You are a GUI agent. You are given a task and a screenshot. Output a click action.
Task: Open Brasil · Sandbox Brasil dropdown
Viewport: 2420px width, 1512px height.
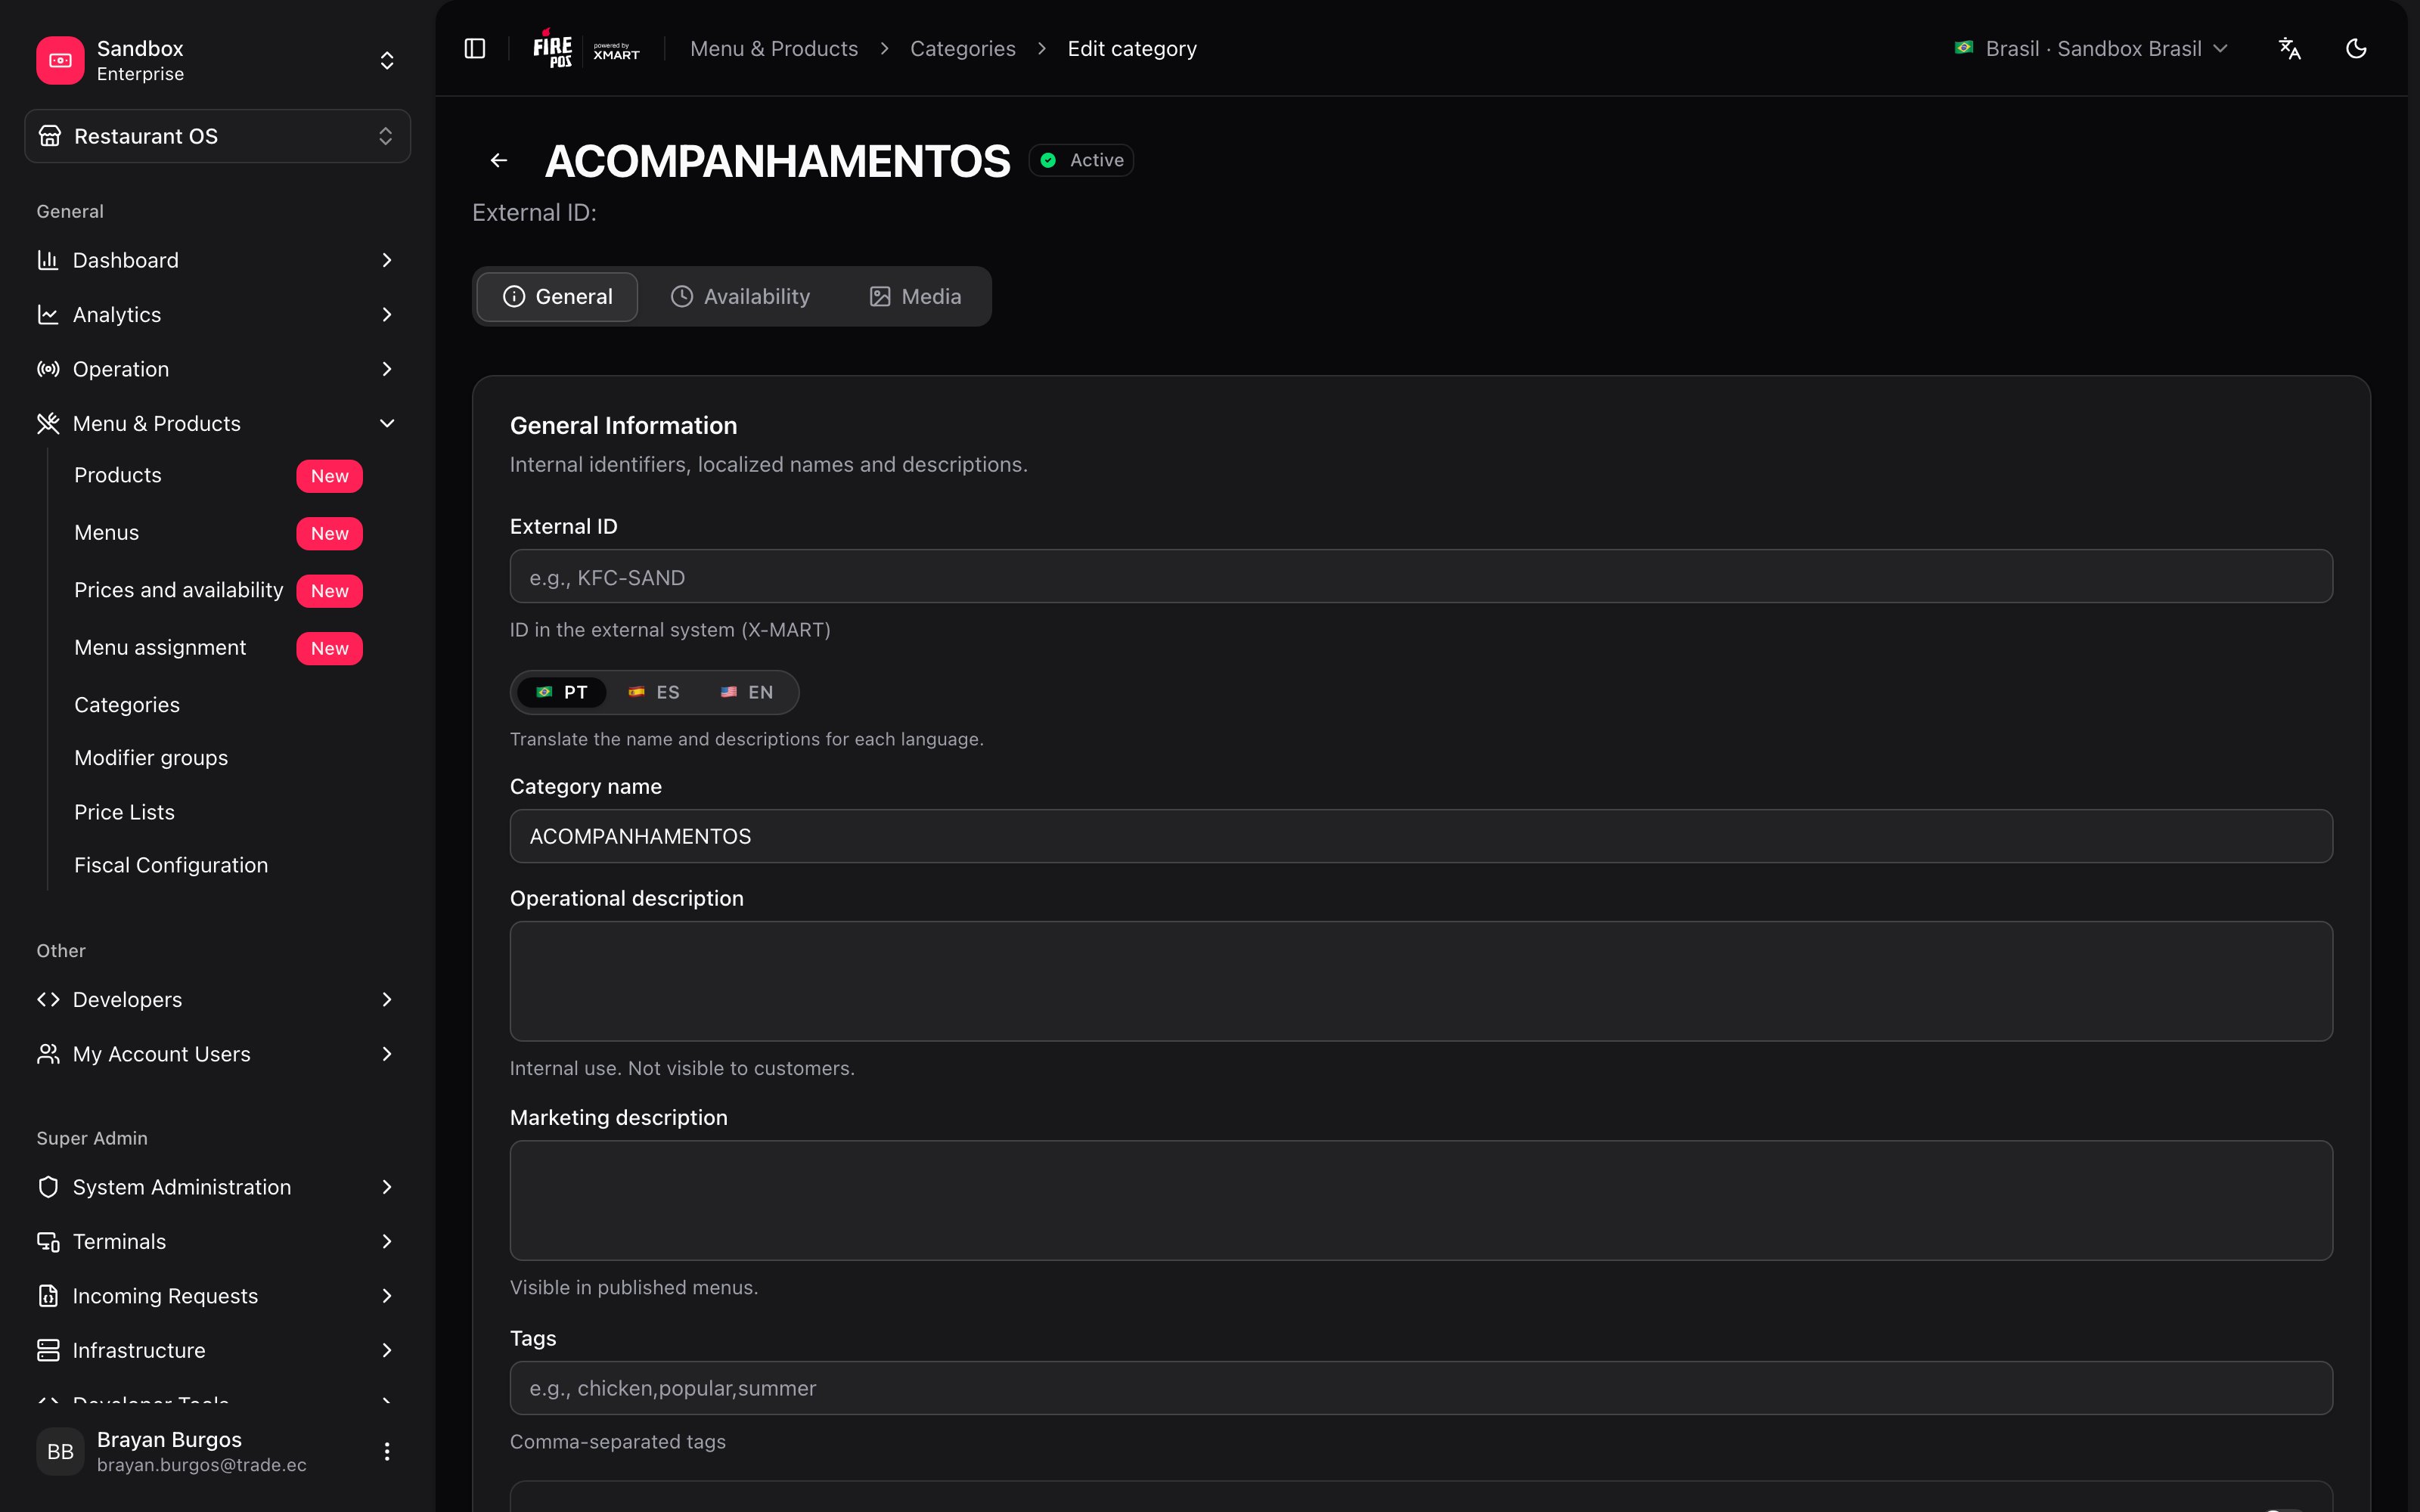pos(2092,48)
